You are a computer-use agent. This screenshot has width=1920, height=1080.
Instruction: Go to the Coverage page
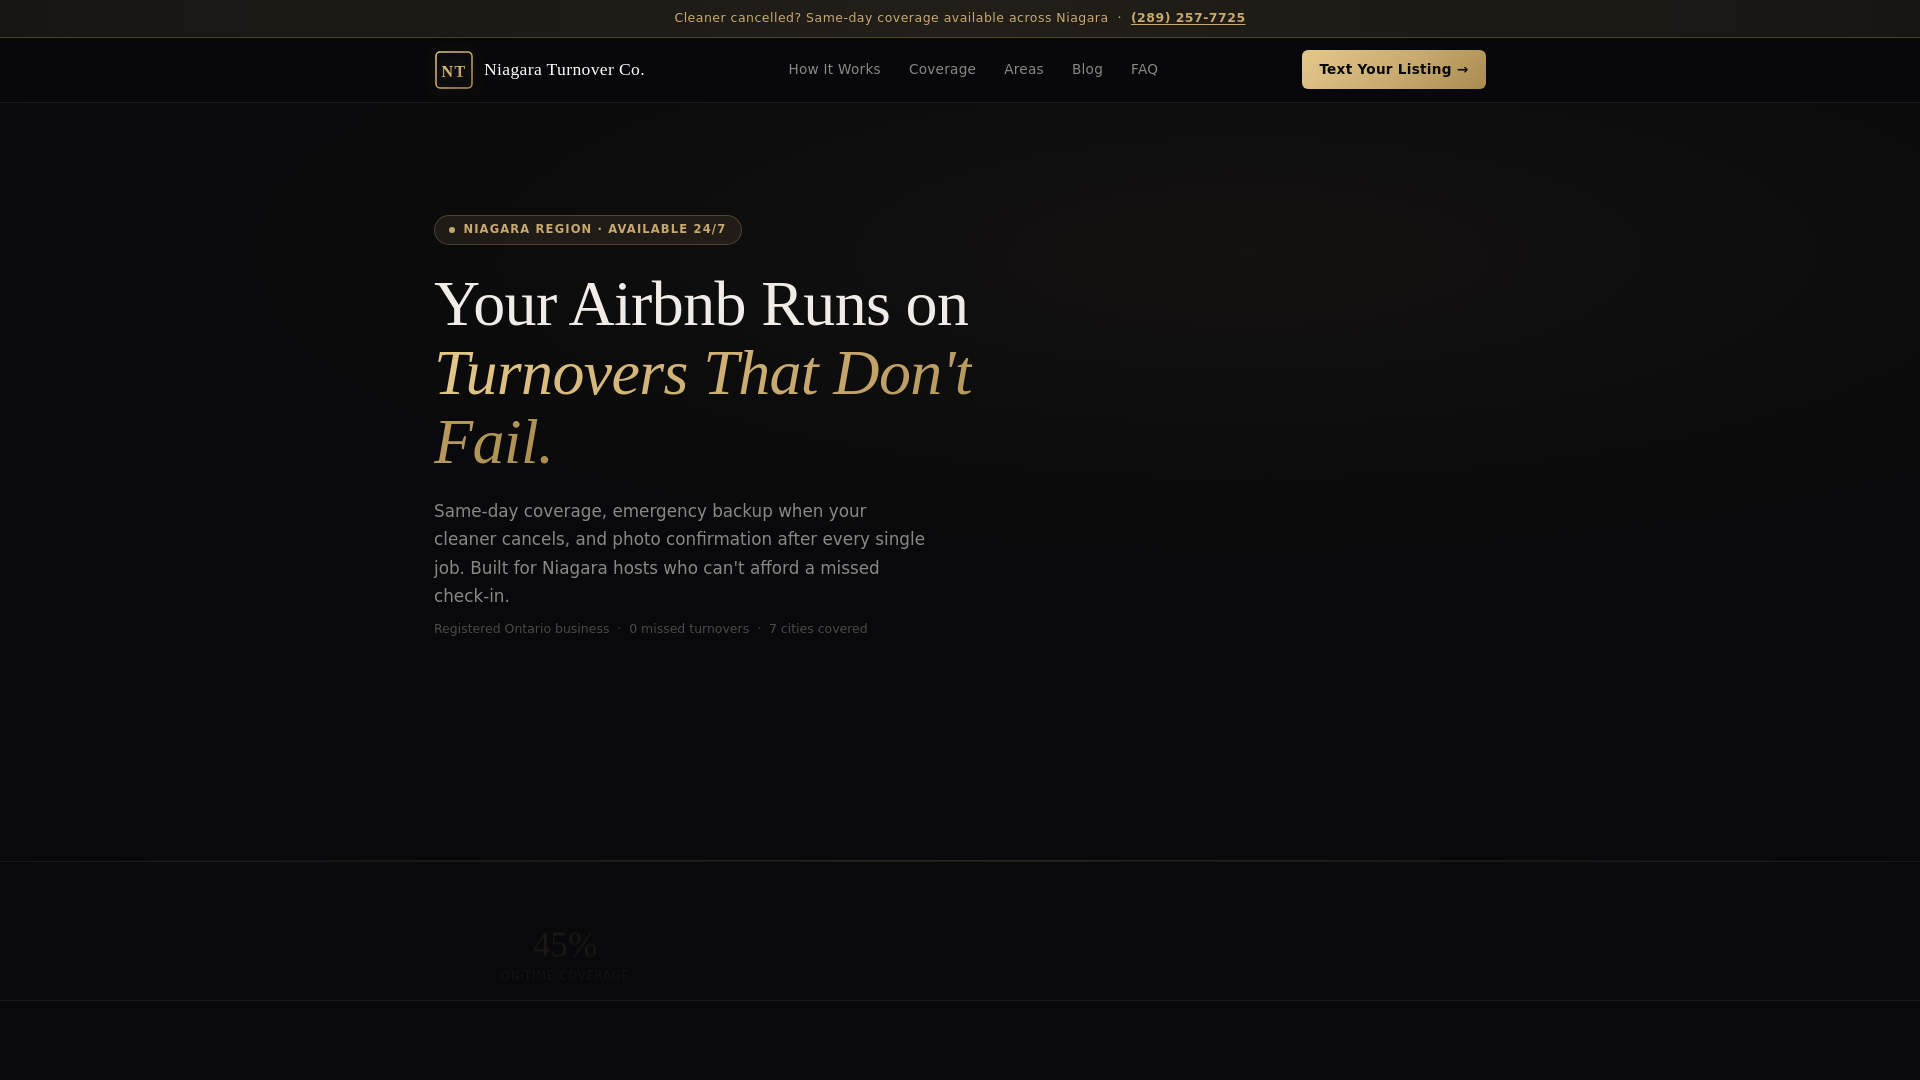coord(941,69)
